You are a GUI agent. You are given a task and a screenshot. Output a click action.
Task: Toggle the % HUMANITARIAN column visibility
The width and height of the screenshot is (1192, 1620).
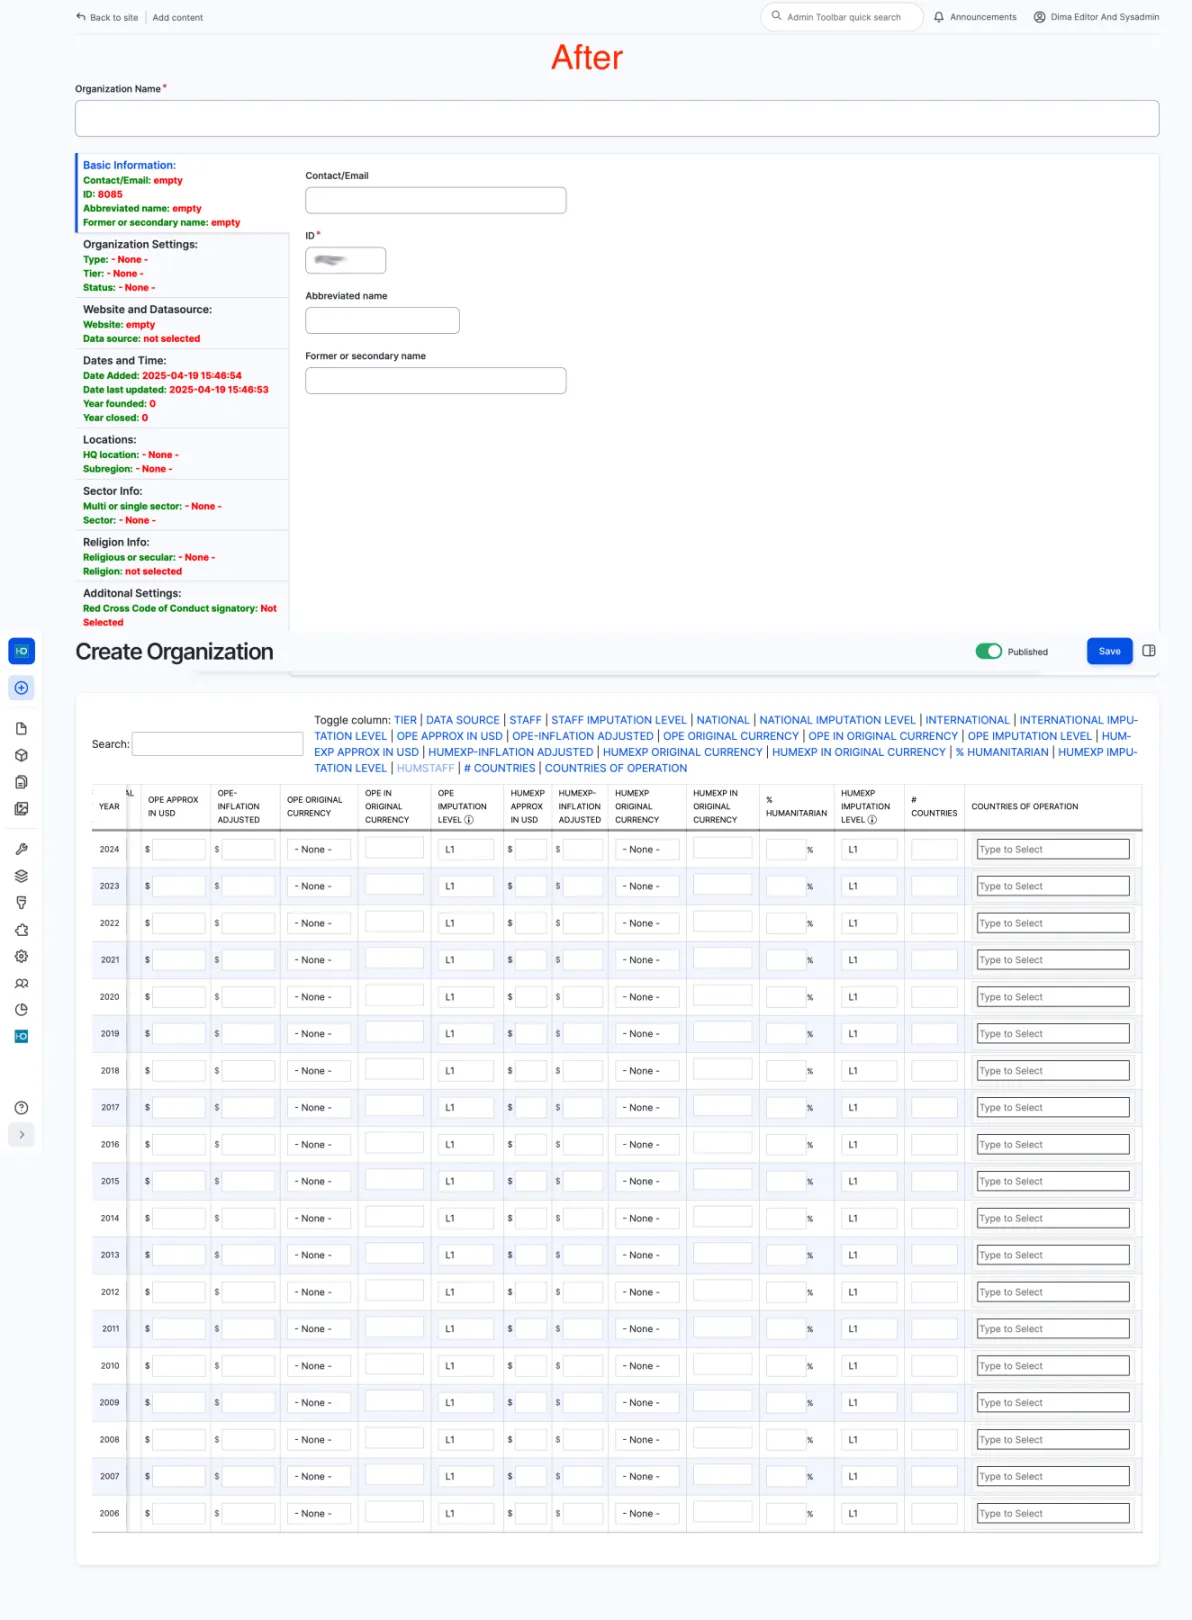[x=1002, y=752]
